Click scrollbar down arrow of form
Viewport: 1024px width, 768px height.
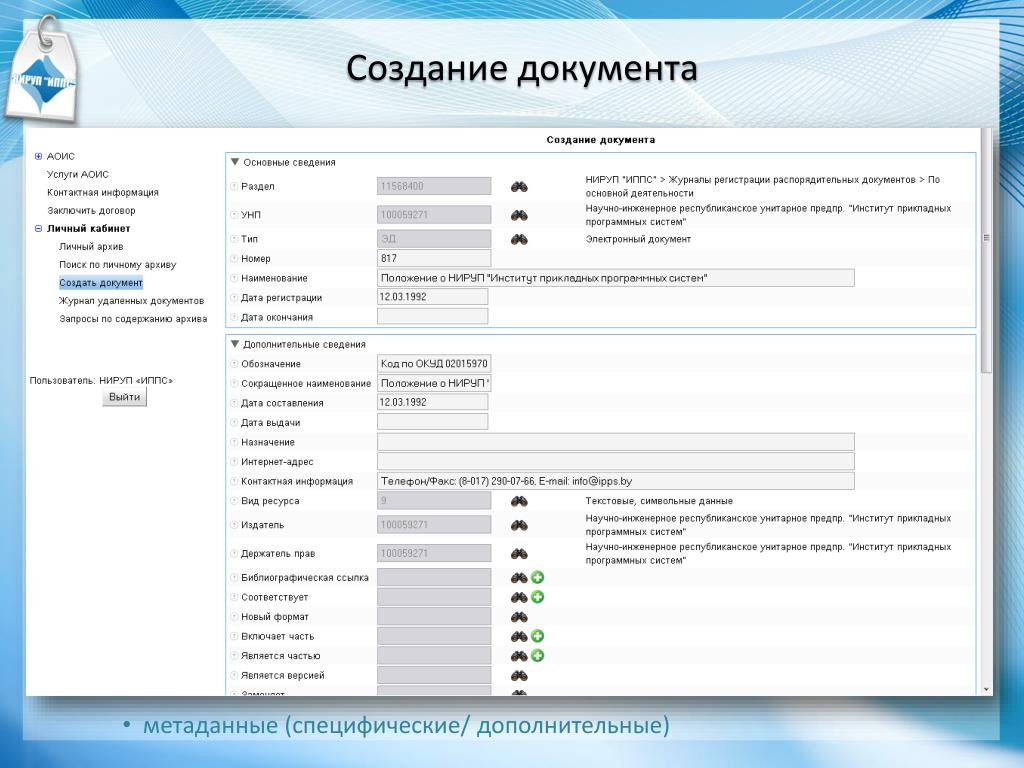click(986, 689)
